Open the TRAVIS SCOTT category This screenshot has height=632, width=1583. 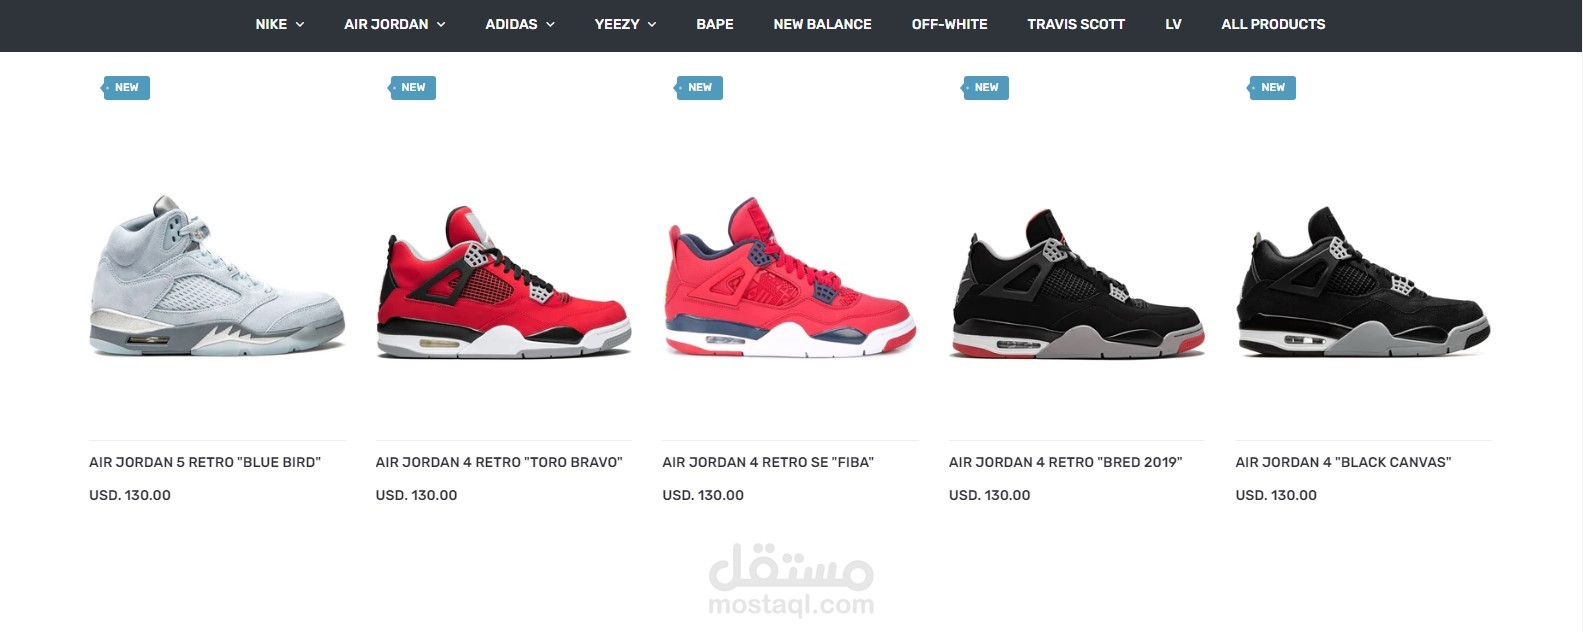coord(1076,24)
